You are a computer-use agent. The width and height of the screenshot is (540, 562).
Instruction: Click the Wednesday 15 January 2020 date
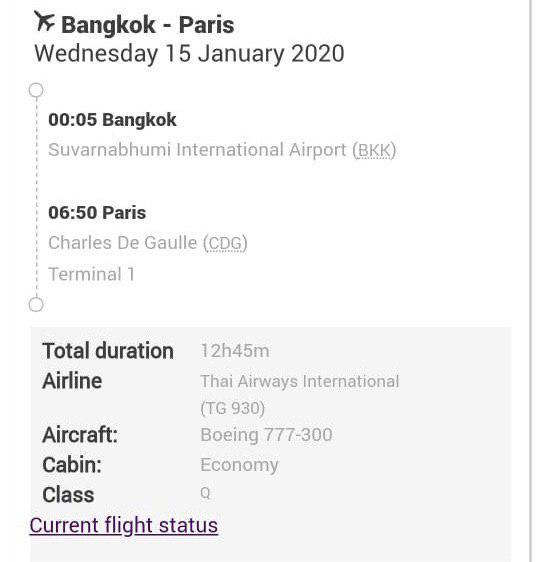190,54
